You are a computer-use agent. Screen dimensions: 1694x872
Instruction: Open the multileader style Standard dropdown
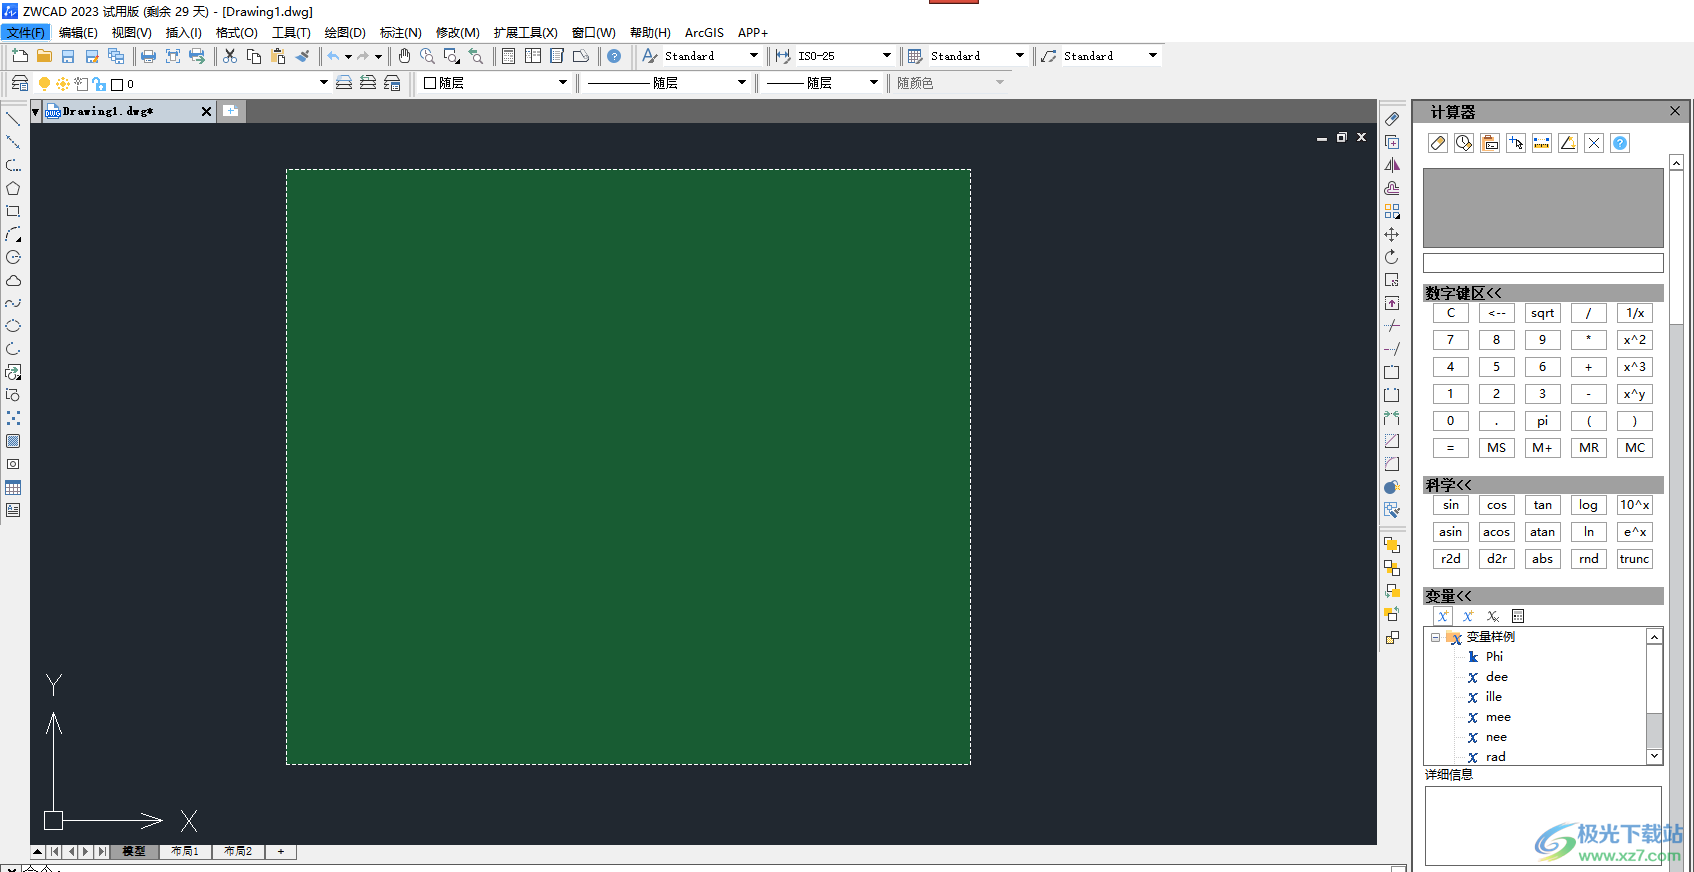(1152, 56)
